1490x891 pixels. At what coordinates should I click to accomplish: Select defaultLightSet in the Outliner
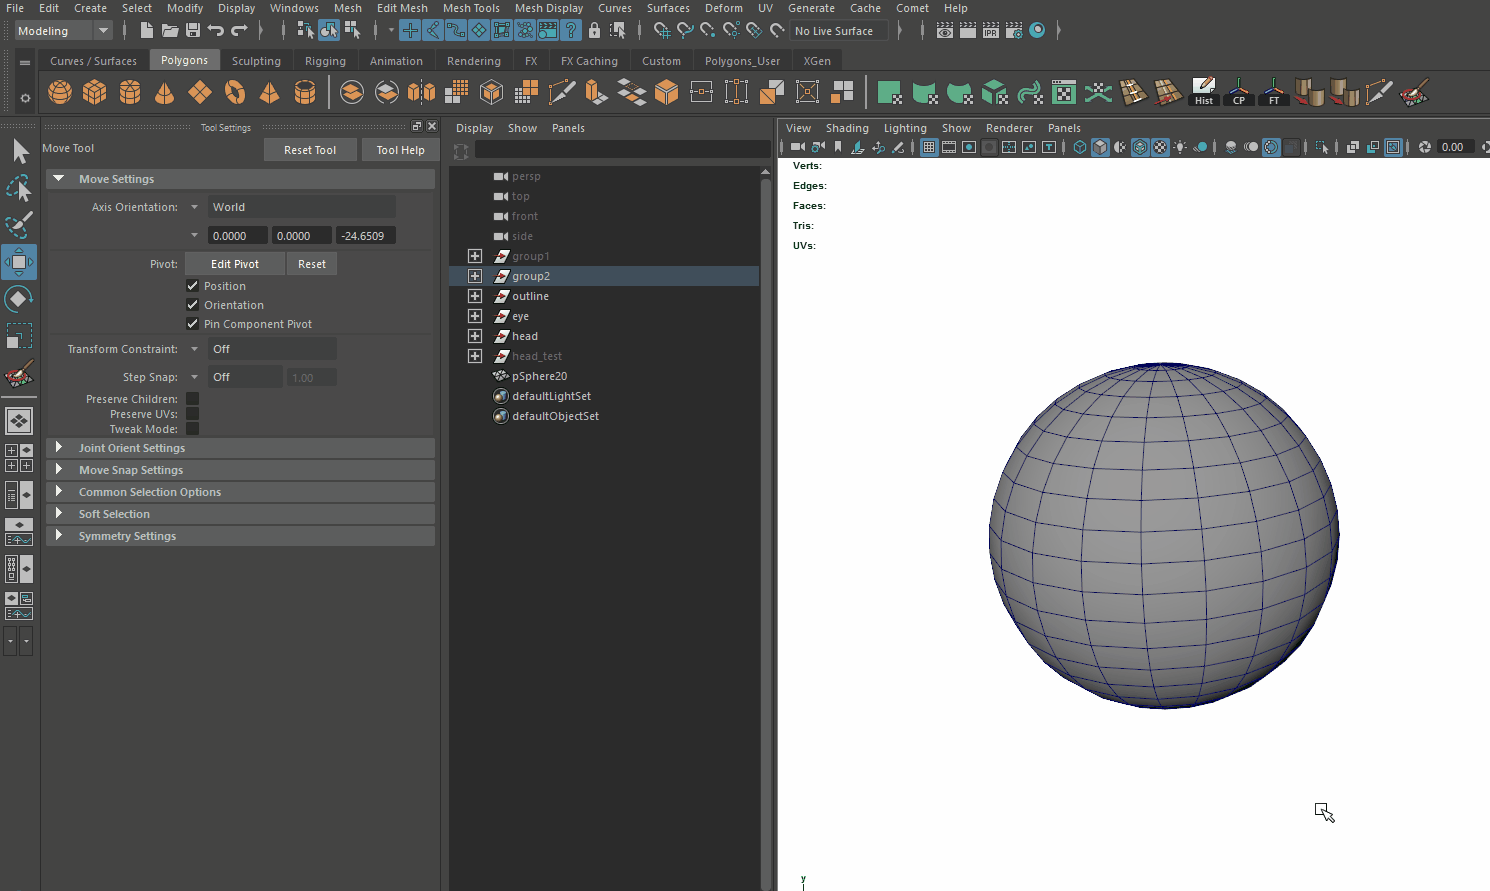(551, 396)
